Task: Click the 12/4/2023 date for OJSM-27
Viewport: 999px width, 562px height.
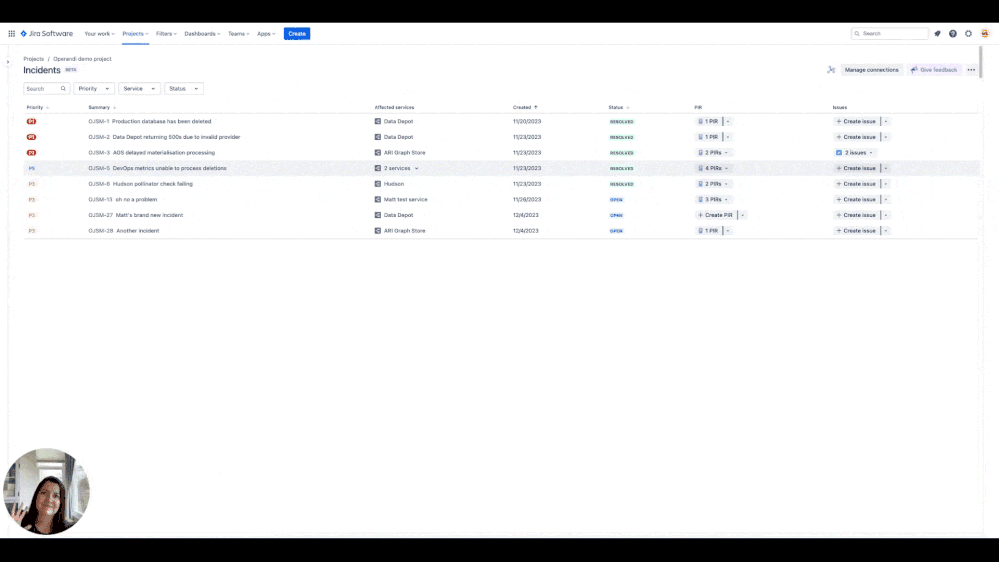Action: tap(526, 215)
